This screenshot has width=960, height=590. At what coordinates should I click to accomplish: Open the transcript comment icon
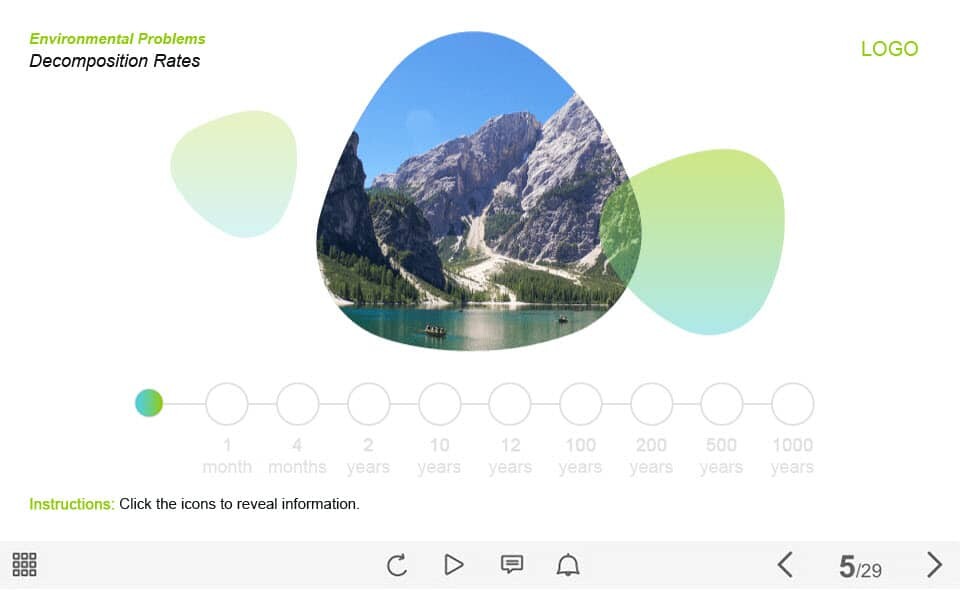click(x=512, y=564)
